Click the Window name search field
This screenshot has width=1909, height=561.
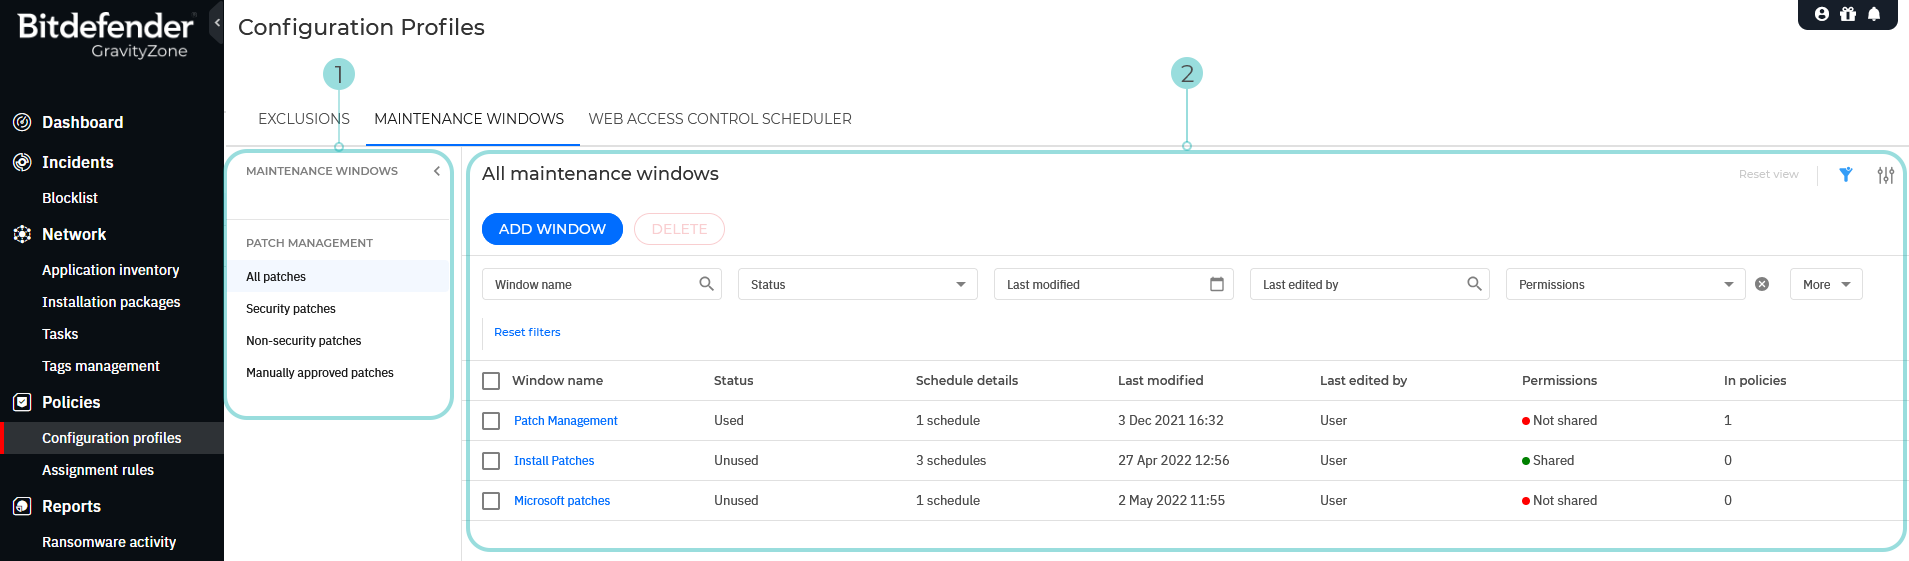tap(602, 284)
